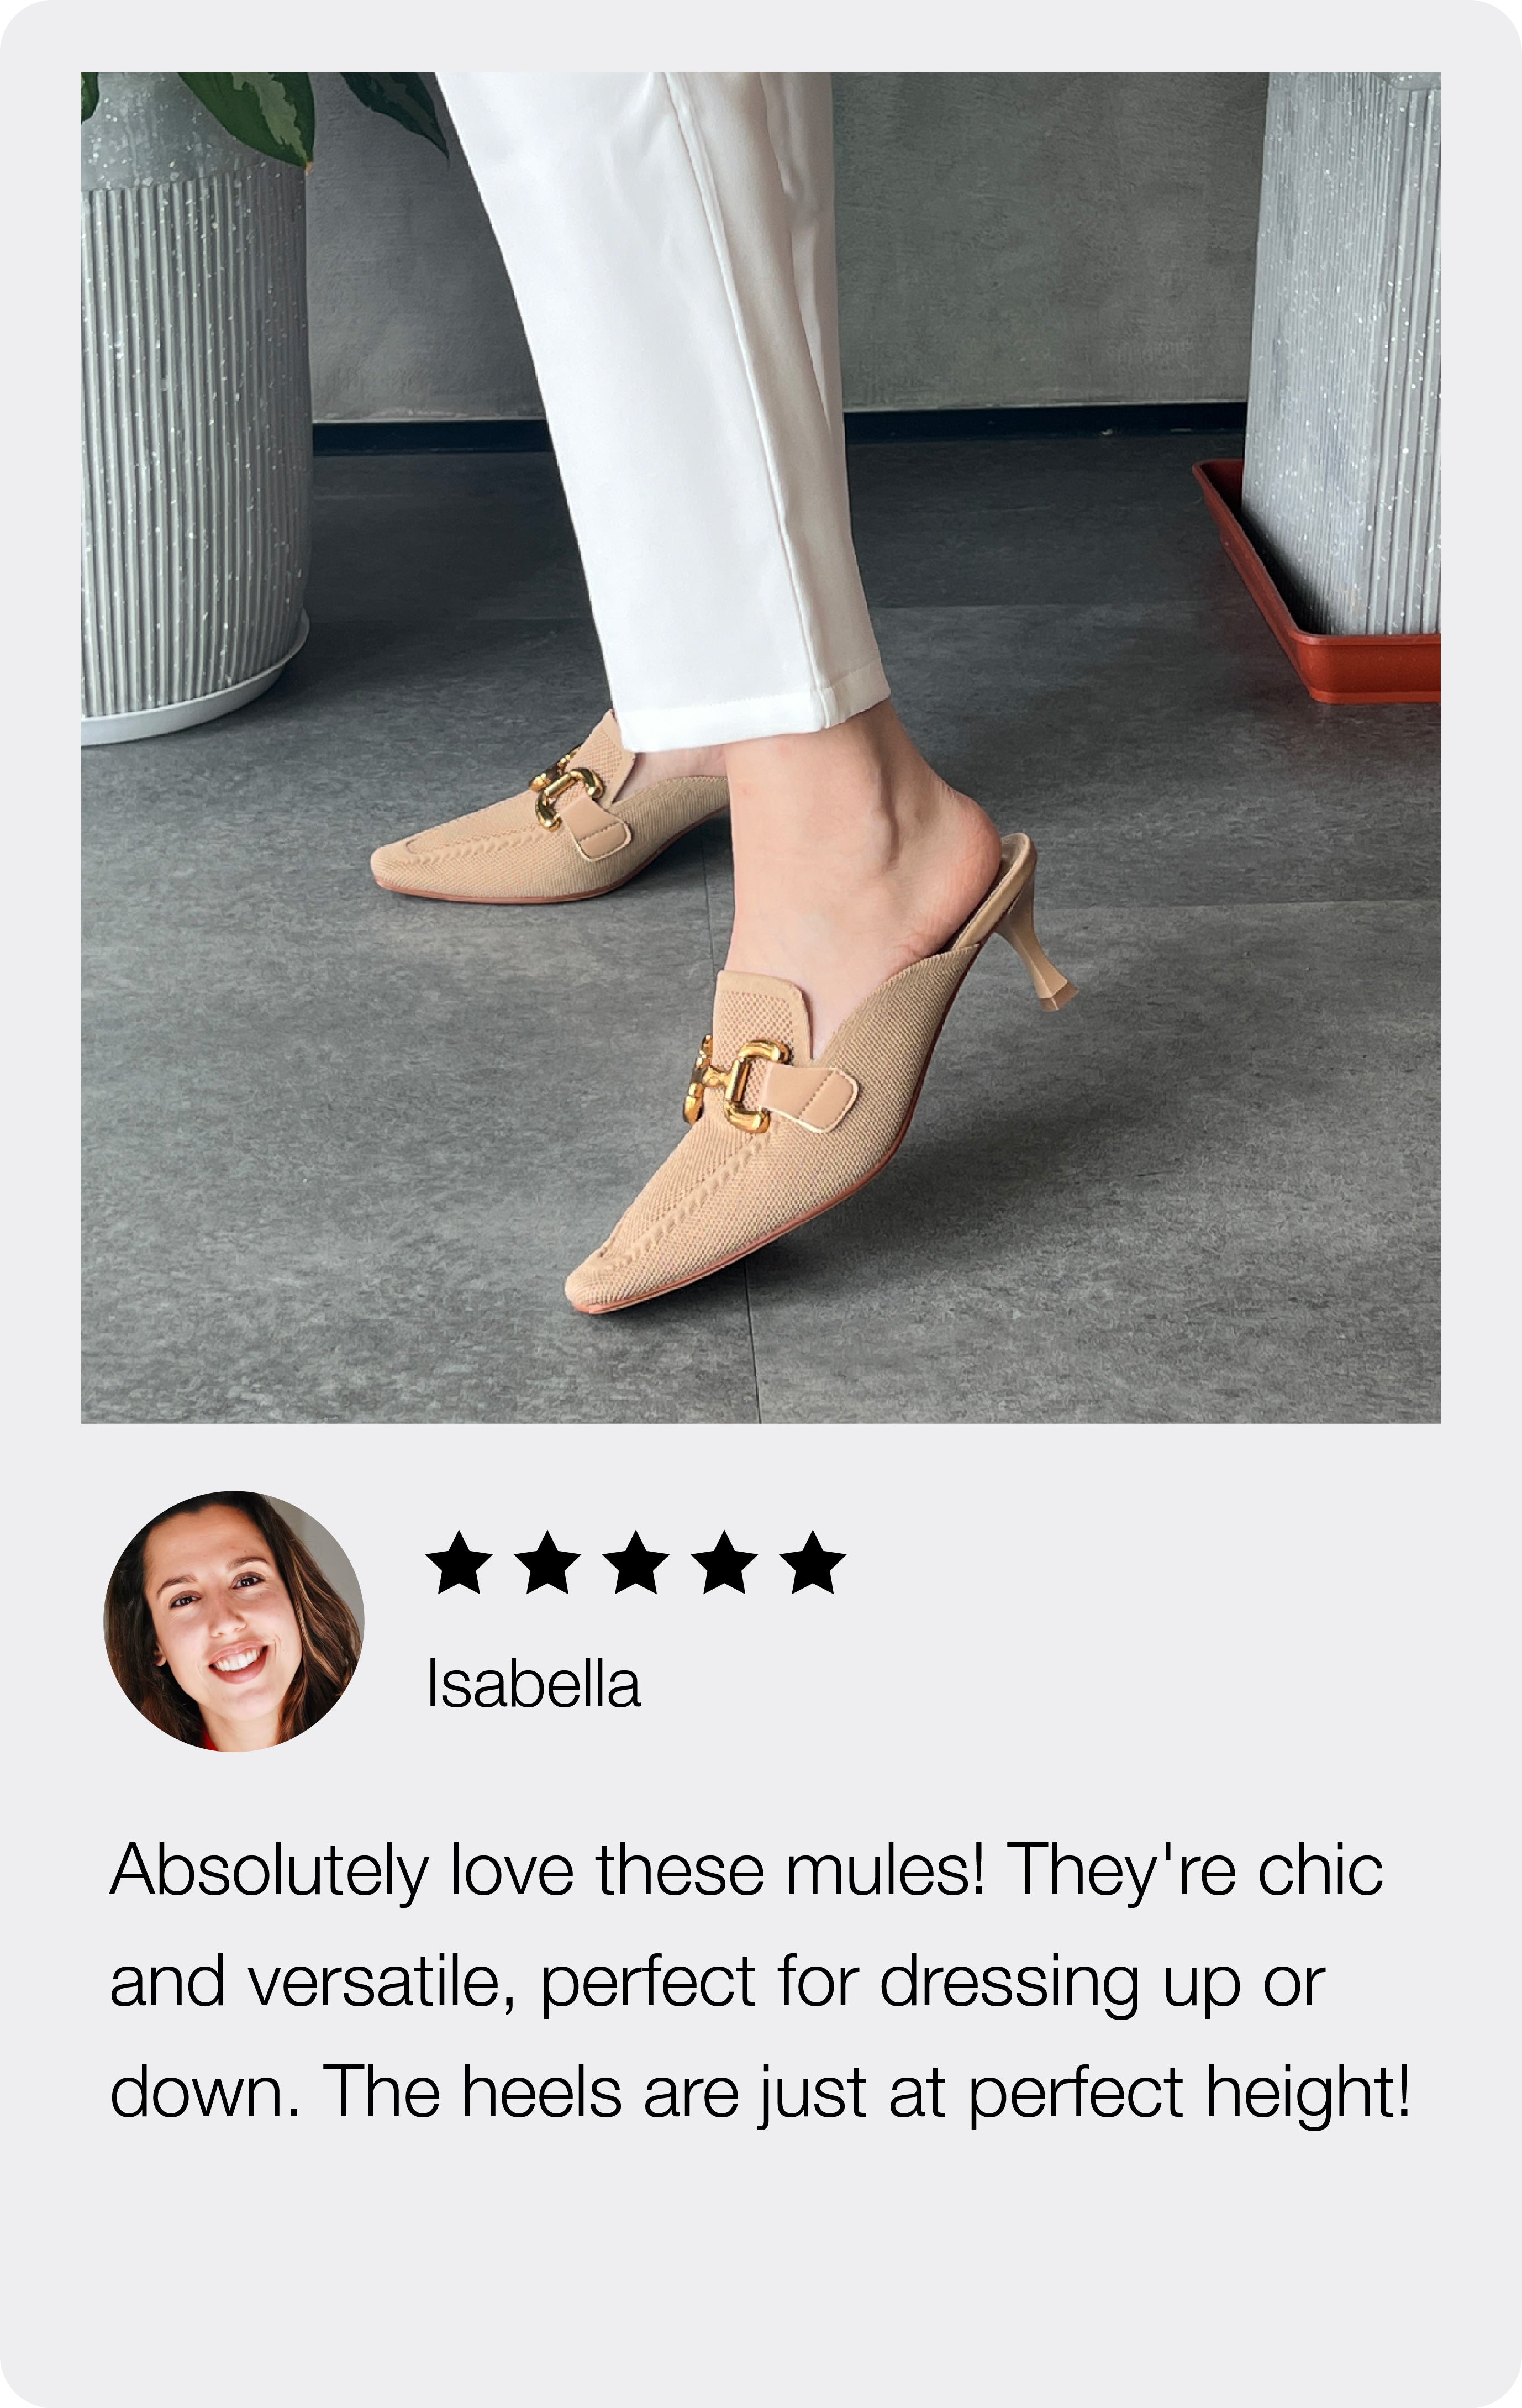Click the fourth rating star
This screenshot has width=1522, height=2408.
coord(724,1562)
